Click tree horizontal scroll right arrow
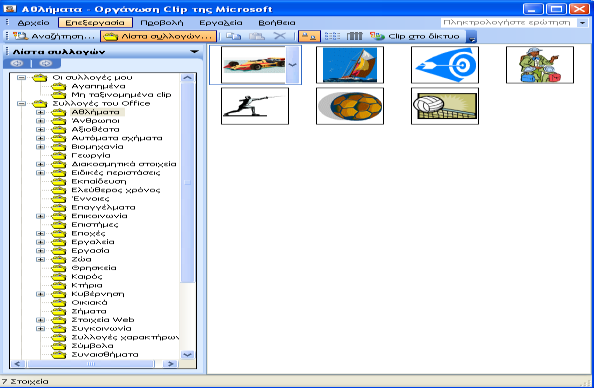This screenshot has width=594, height=388. (x=170, y=364)
